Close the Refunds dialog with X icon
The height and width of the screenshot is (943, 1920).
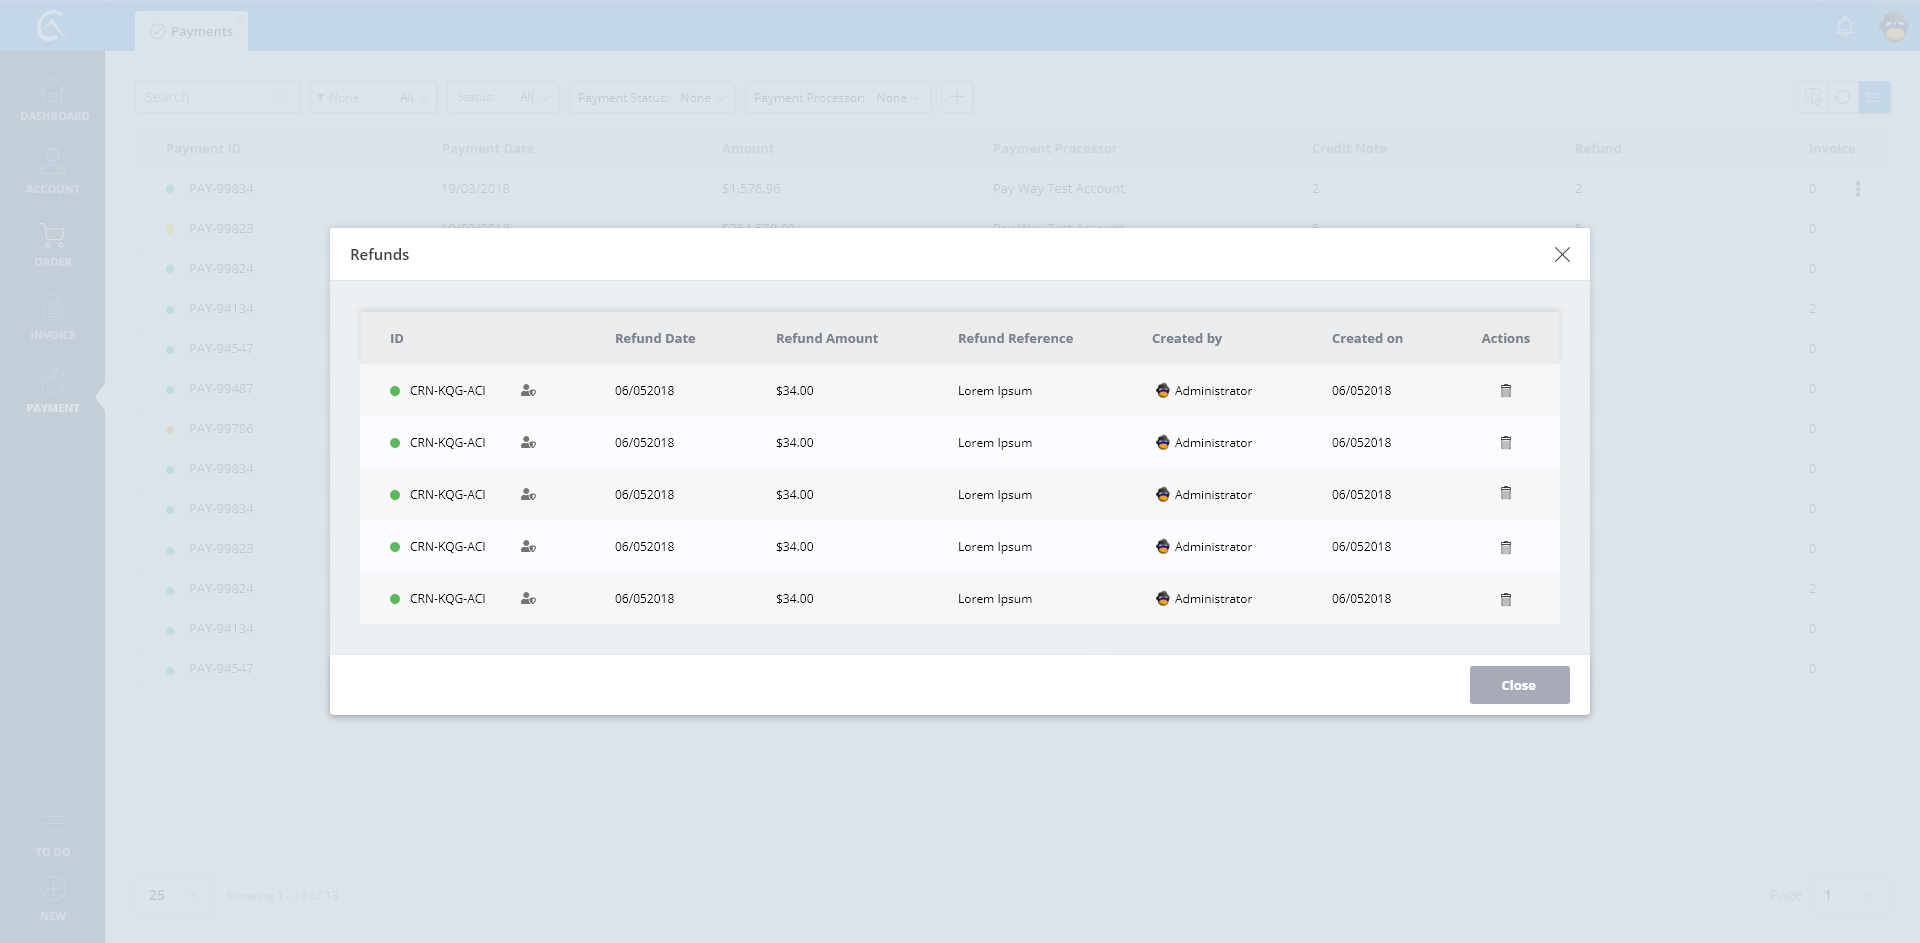[1562, 255]
